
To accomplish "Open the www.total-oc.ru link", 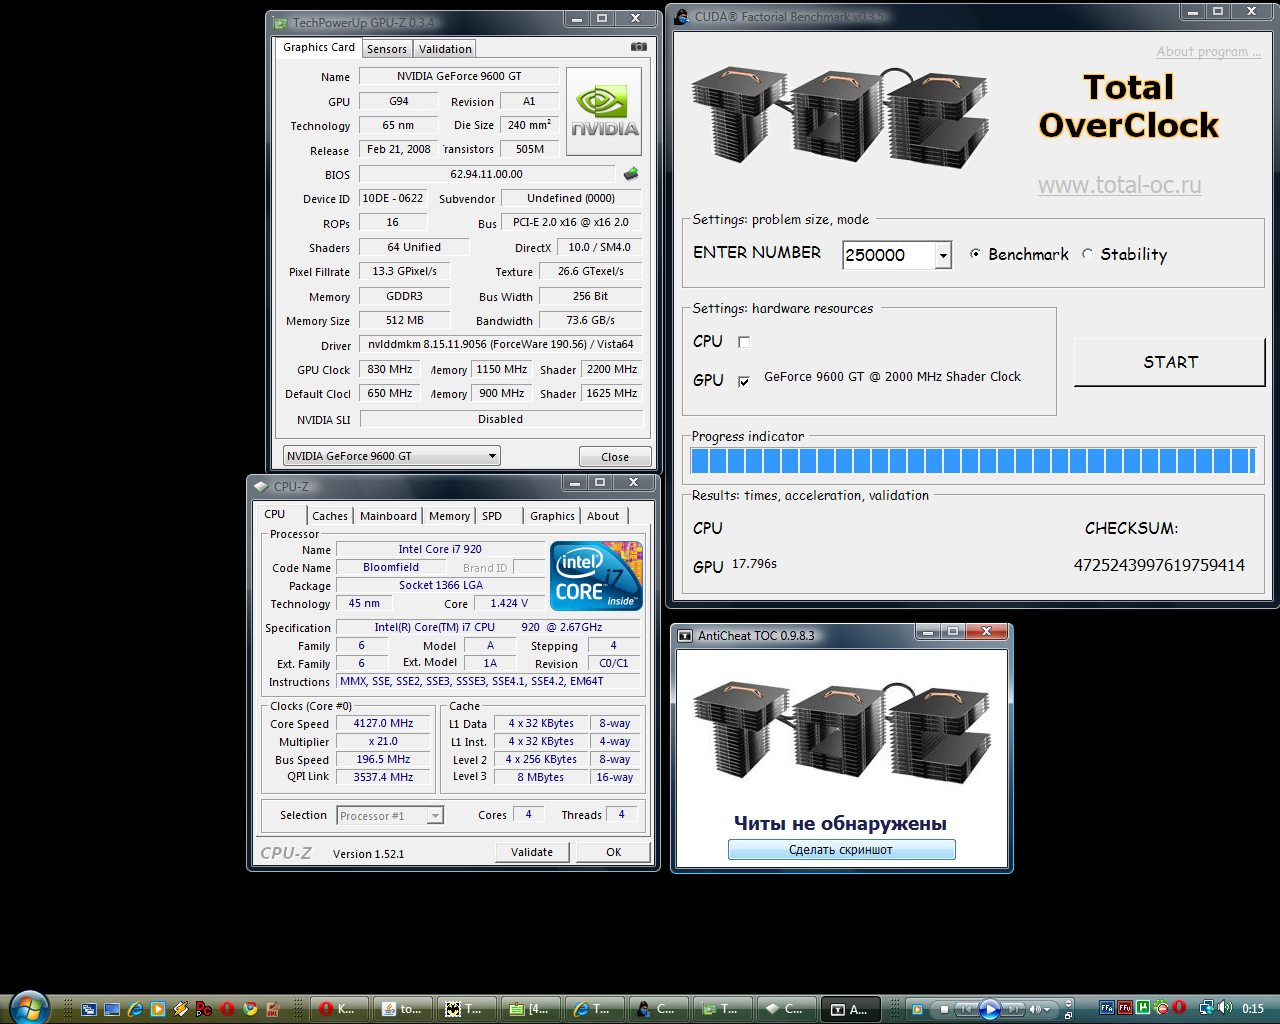I will tap(1119, 185).
